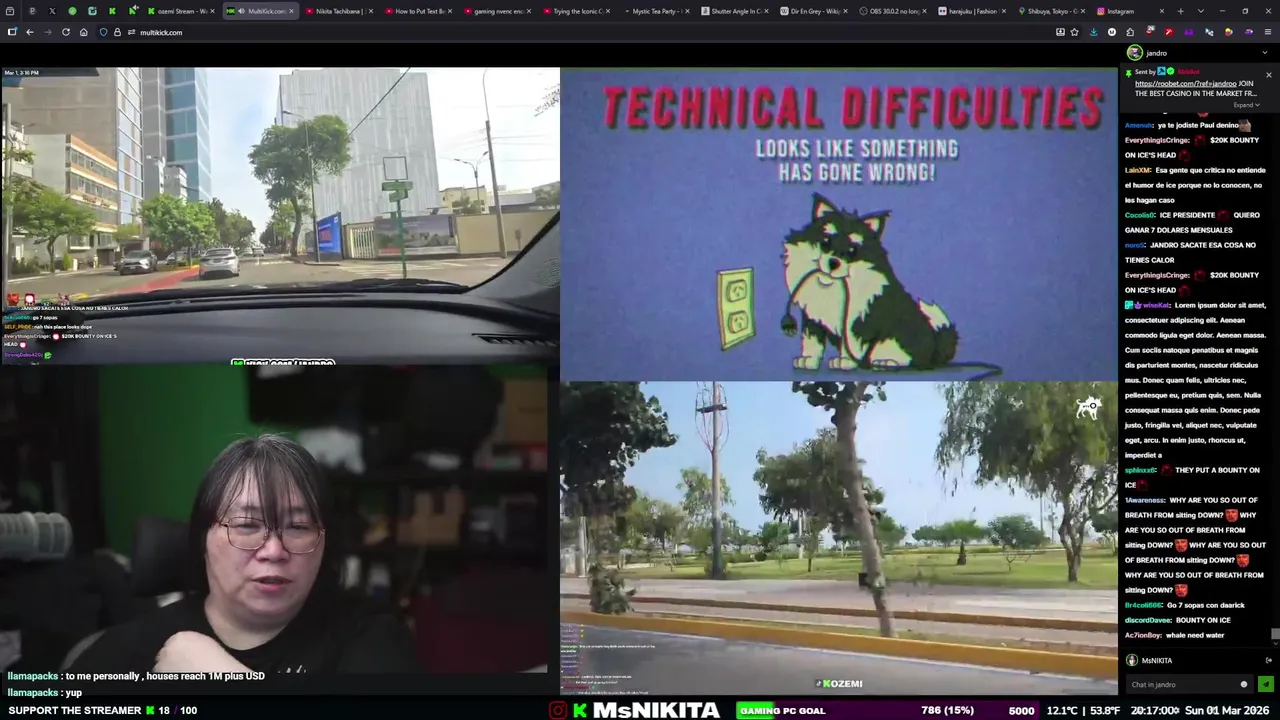Open the first pinned tab with P icon
Image resolution: width=1280 pixels, height=720 pixels.
pyautogui.click(x=32, y=11)
